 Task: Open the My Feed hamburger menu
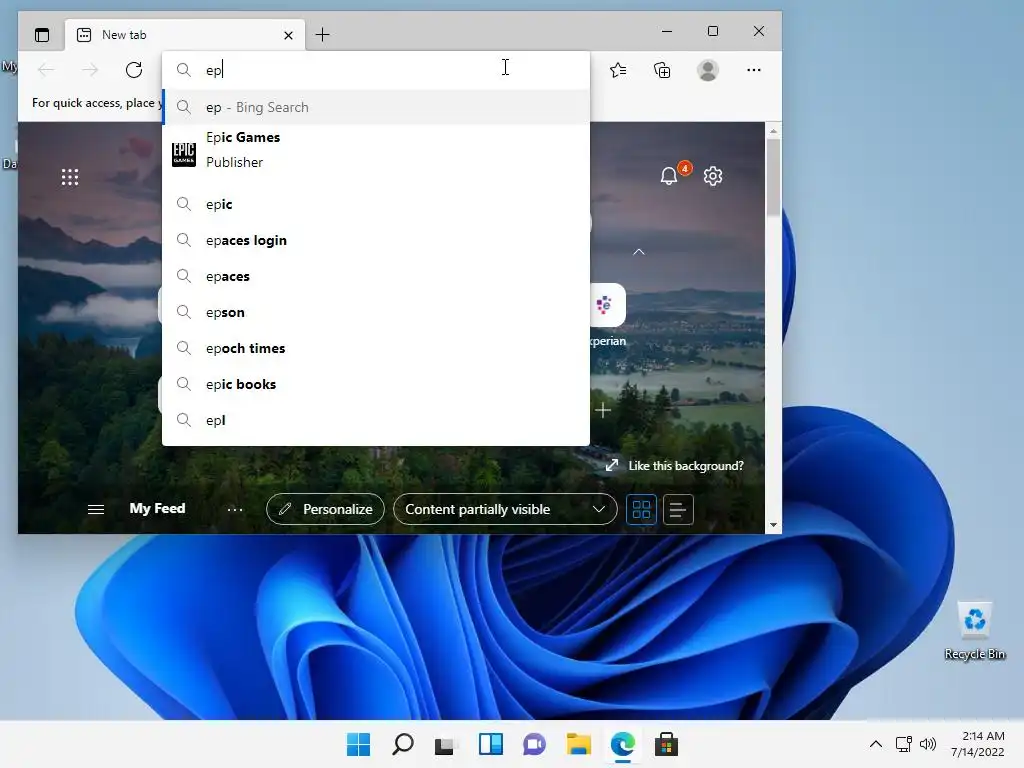point(96,509)
